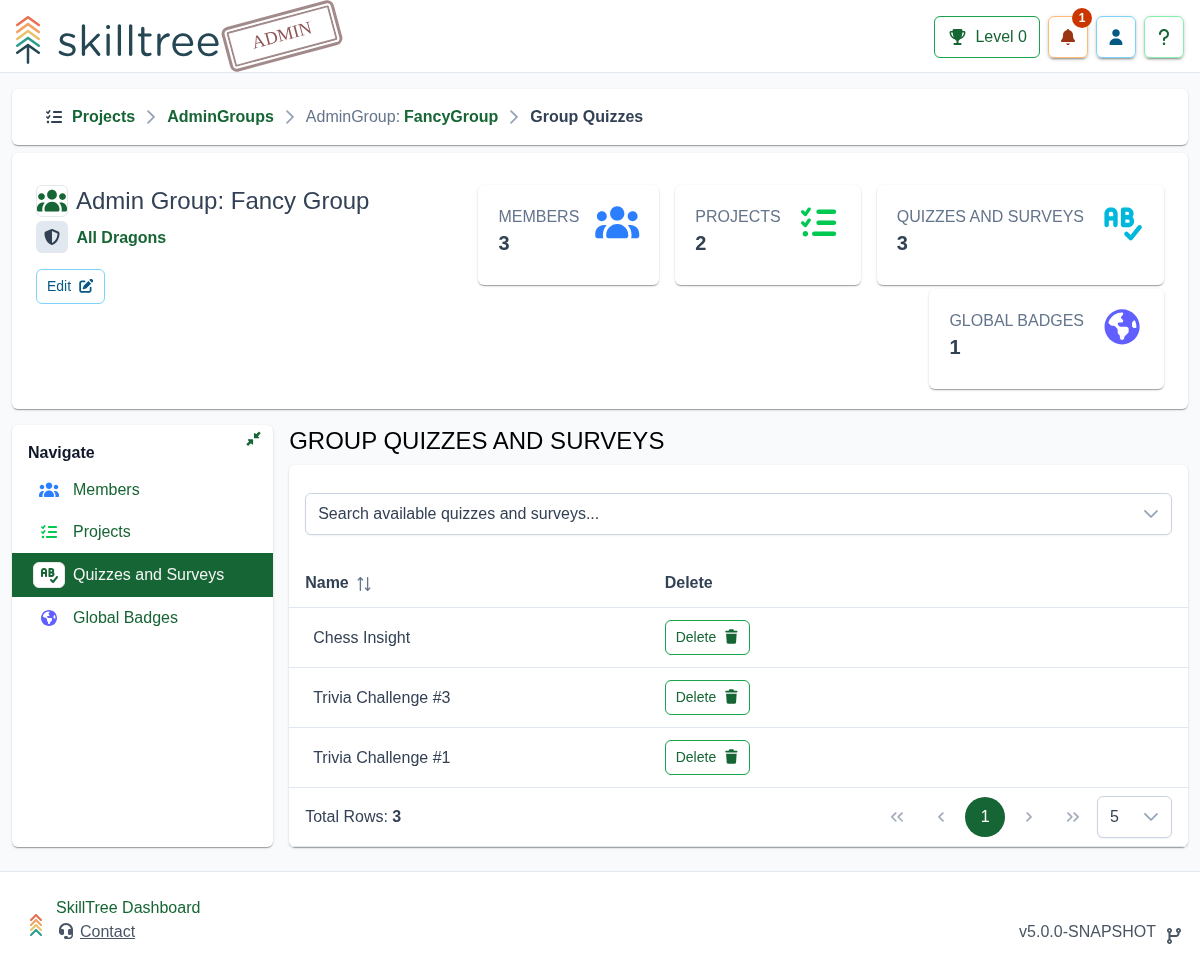The height and width of the screenshot is (968, 1200).
Task: Collapse the Navigate side panel
Action: pos(253,439)
